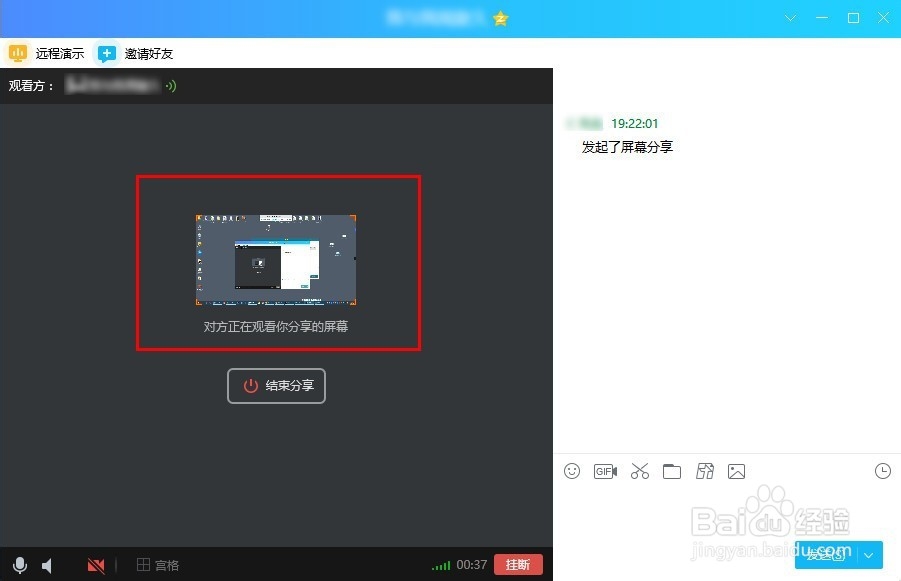Open the send button options dropdown
Image resolution: width=901 pixels, height=581 pixels.
tap(869, 555)
